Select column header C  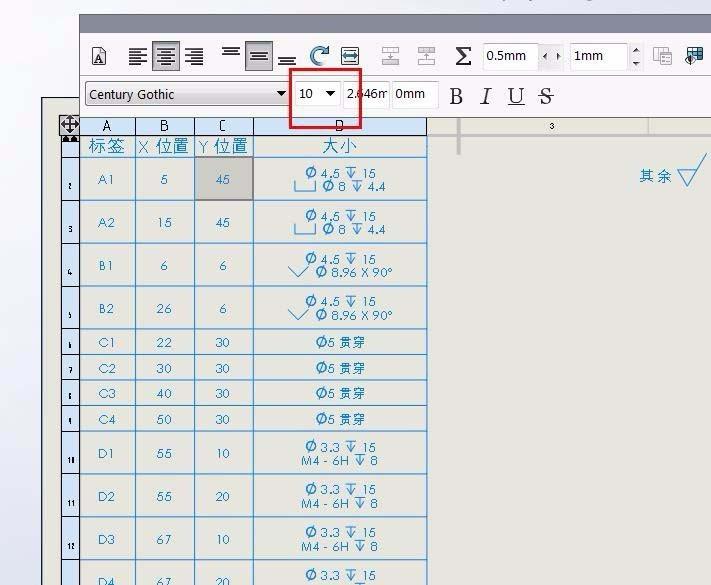(x=224, y=126)
